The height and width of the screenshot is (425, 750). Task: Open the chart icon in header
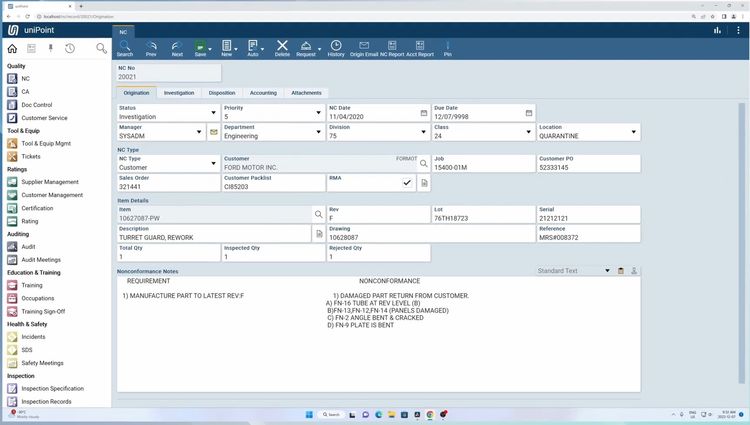[x=717, y=30]
